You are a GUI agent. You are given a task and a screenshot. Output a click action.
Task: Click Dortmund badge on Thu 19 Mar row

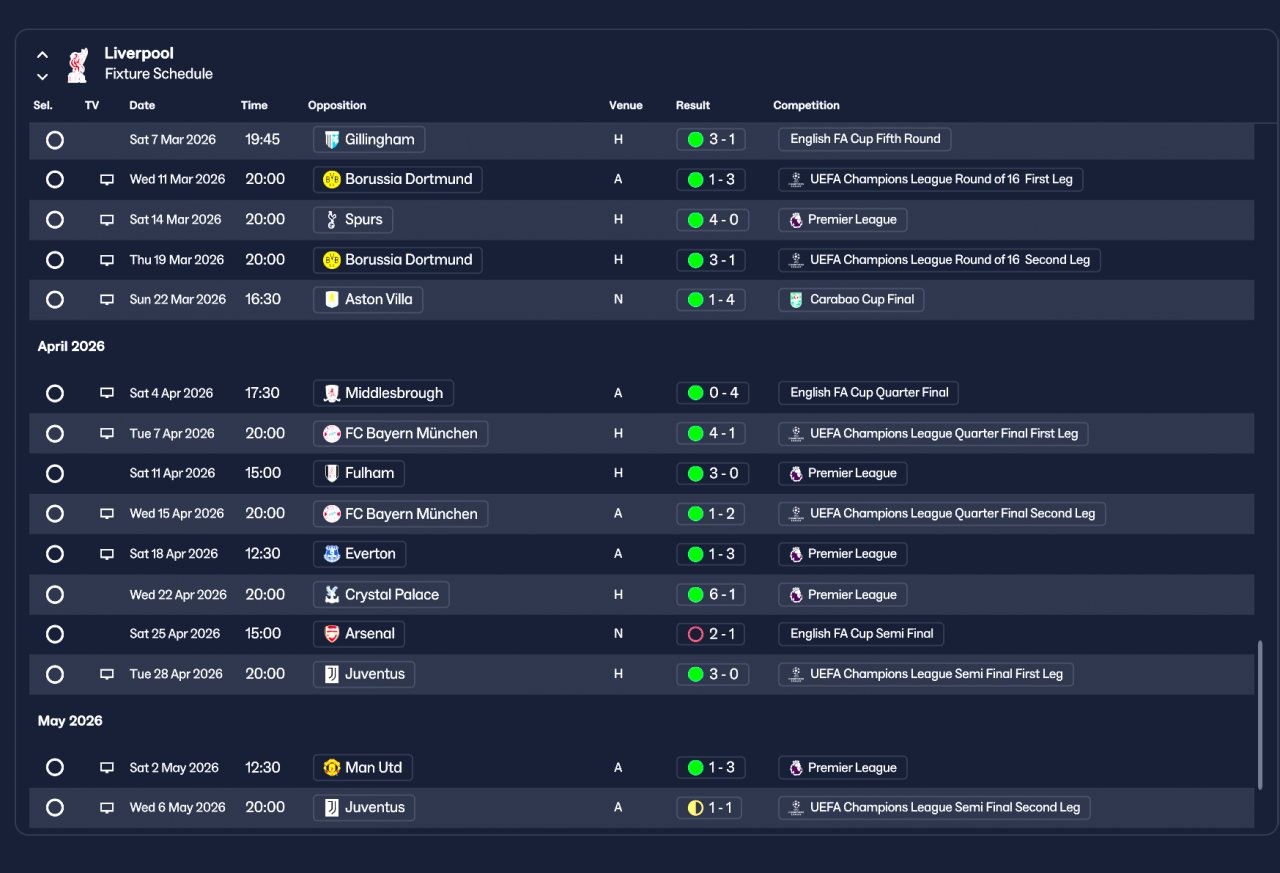(x=332, y=259)
